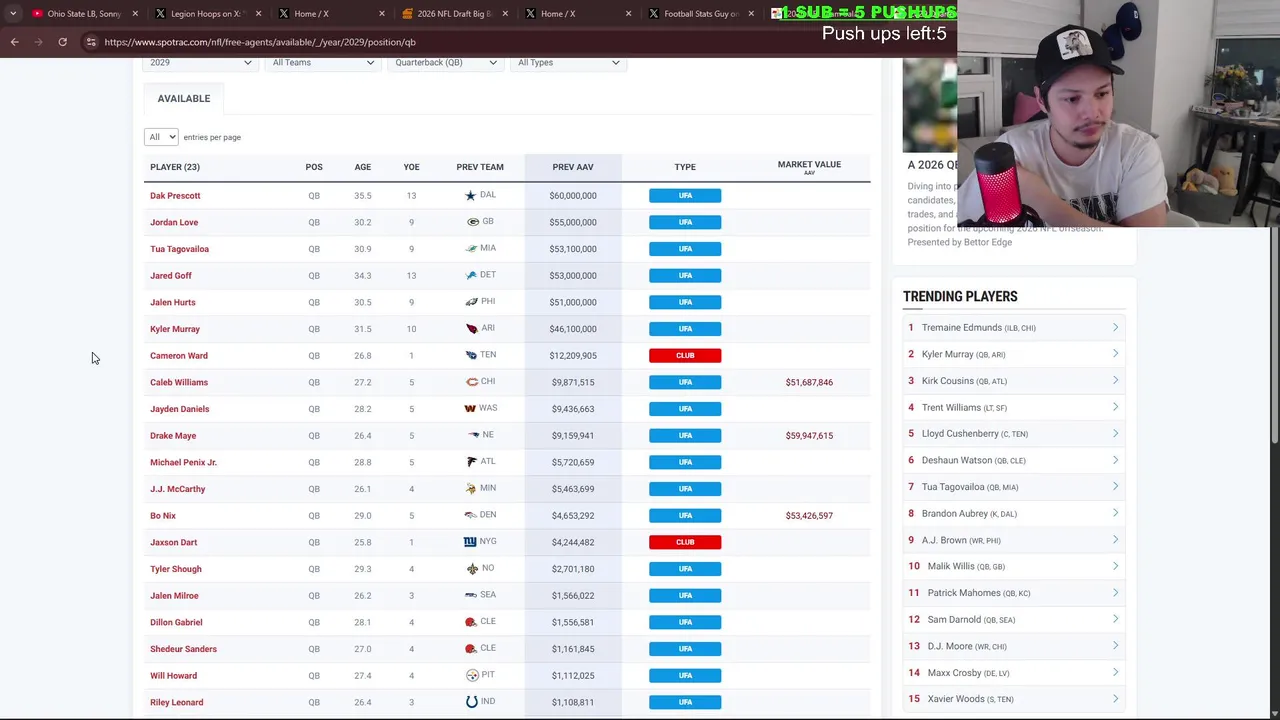The height and width of the screenshot is (720, 1280).
Task: Click the Titans logo in Cameron Ward row
Action: click(x=472, y=355)
